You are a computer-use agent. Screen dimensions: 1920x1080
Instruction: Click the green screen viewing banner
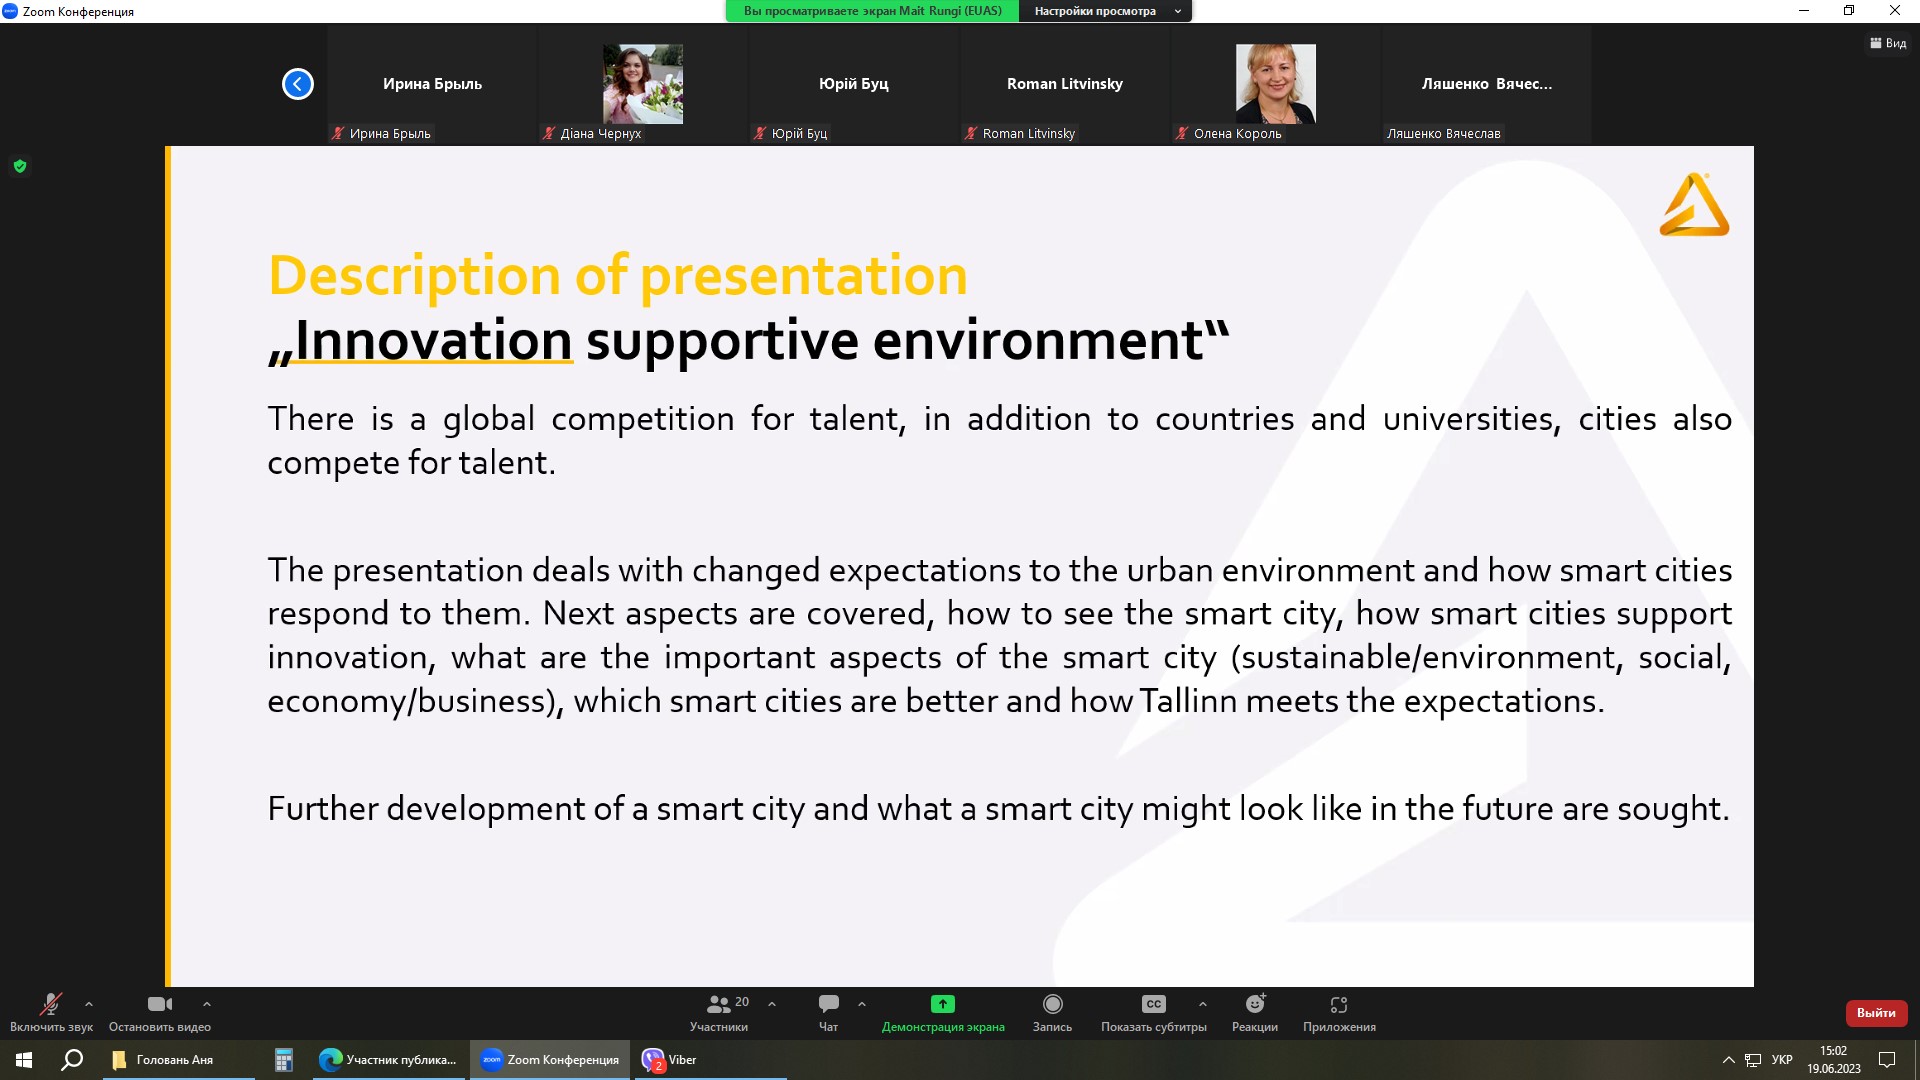[x=872, y=11]
